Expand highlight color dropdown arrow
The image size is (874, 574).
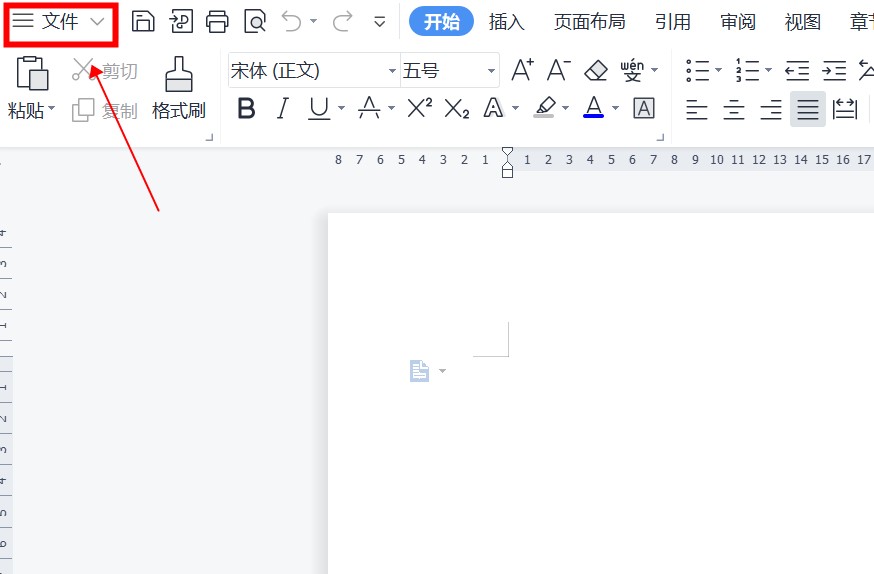(x=565, y=108)
